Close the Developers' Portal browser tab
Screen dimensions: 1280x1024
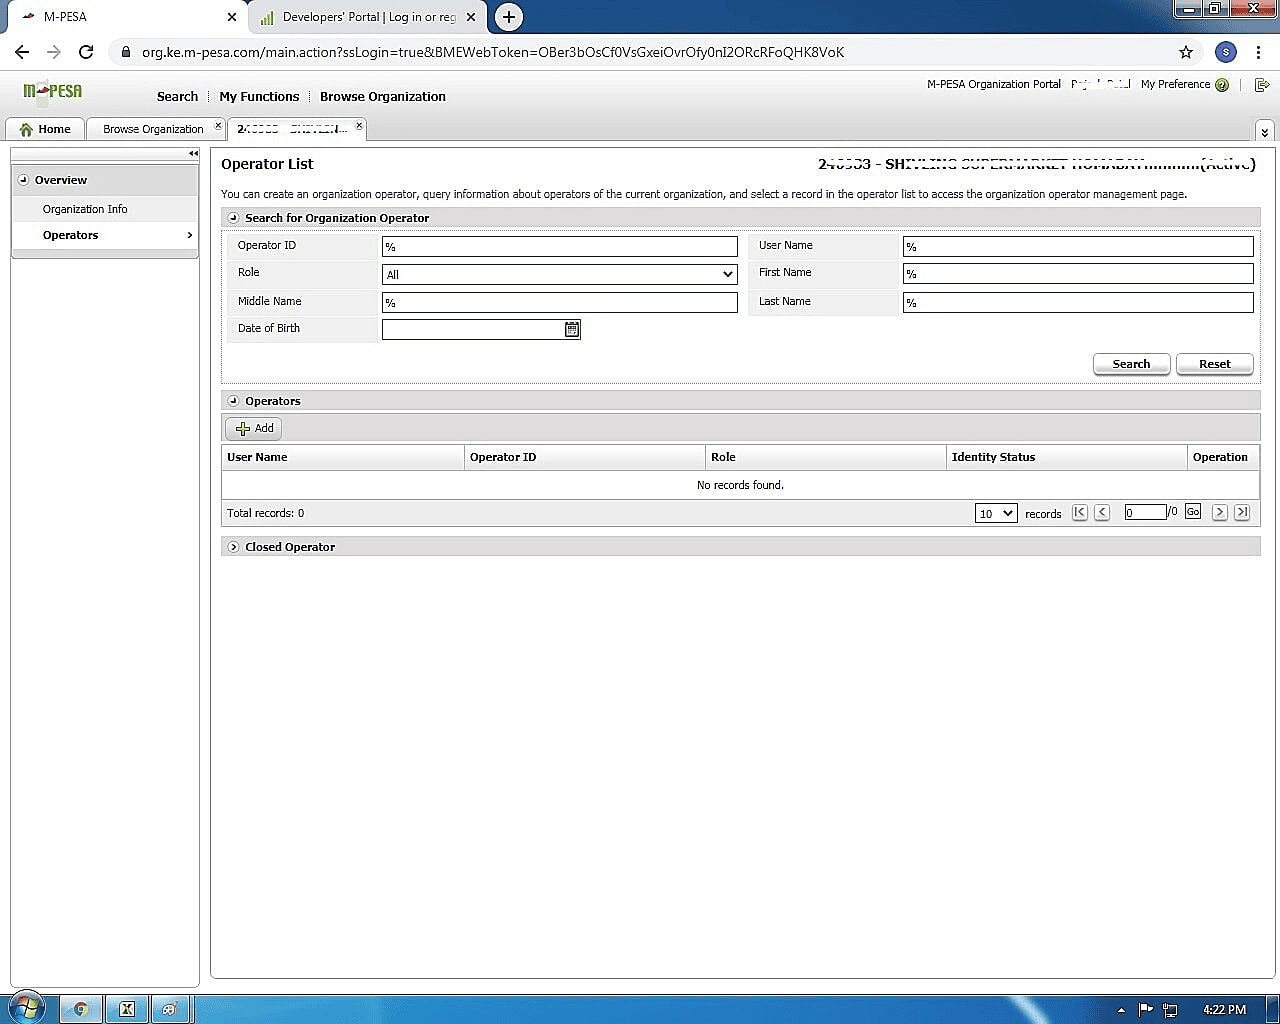pyautogui.click(x=471, y=17)
